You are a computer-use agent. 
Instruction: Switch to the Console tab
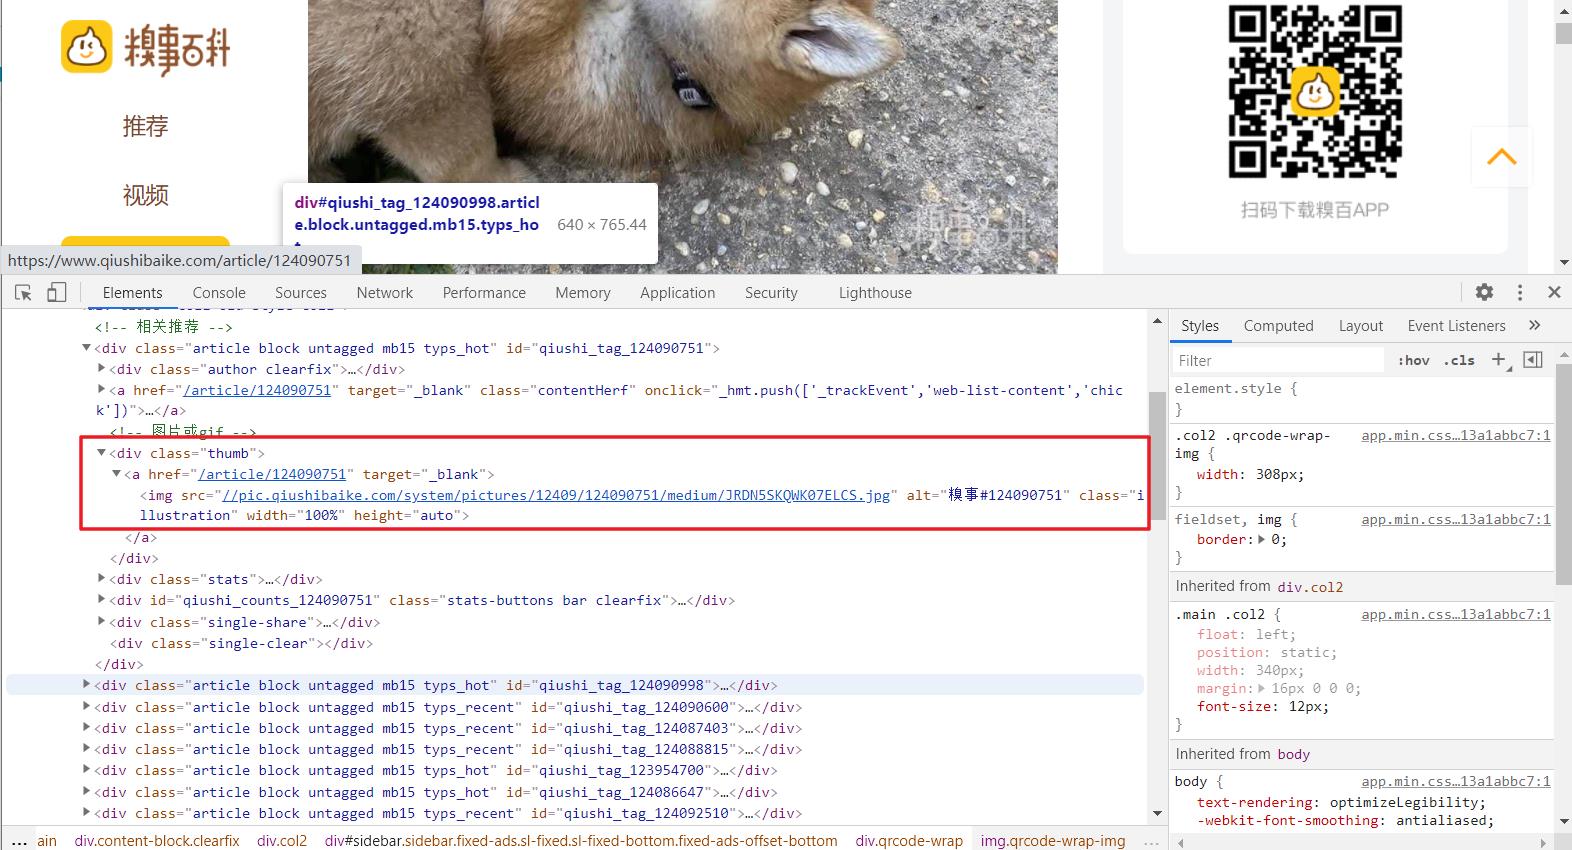(219, 293)
